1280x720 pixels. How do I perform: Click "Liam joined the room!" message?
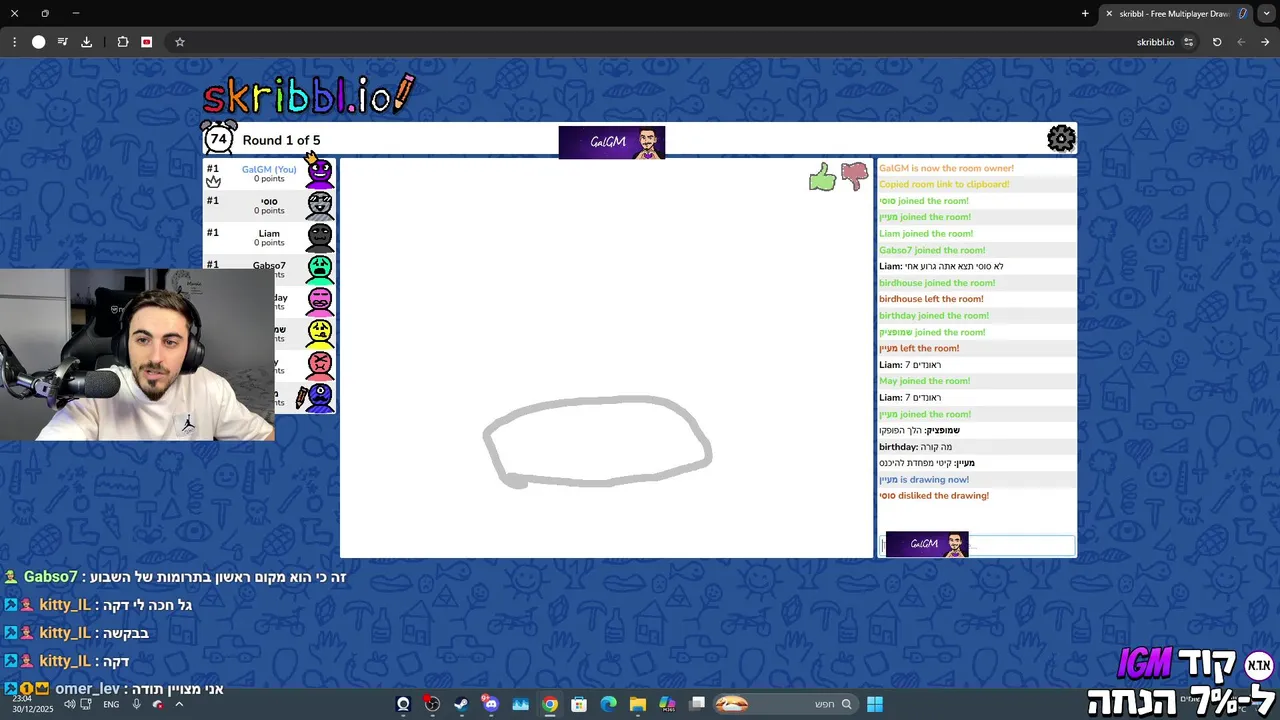click(926, 234)
